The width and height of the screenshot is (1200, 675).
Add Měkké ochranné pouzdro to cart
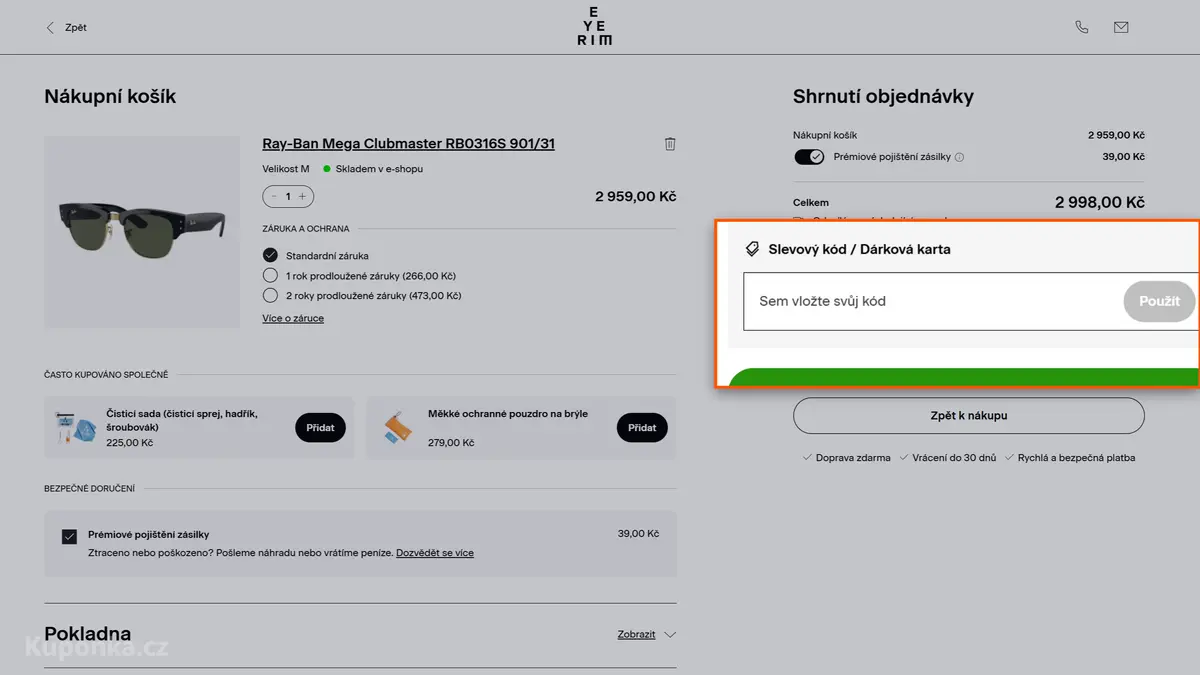[642, 428]
